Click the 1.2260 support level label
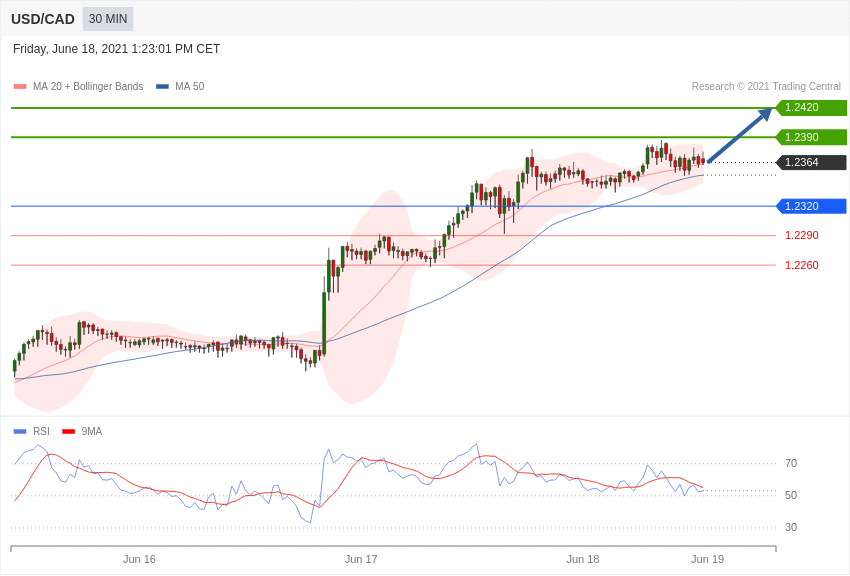The image size is (850, 576). (x=802, y=265)
